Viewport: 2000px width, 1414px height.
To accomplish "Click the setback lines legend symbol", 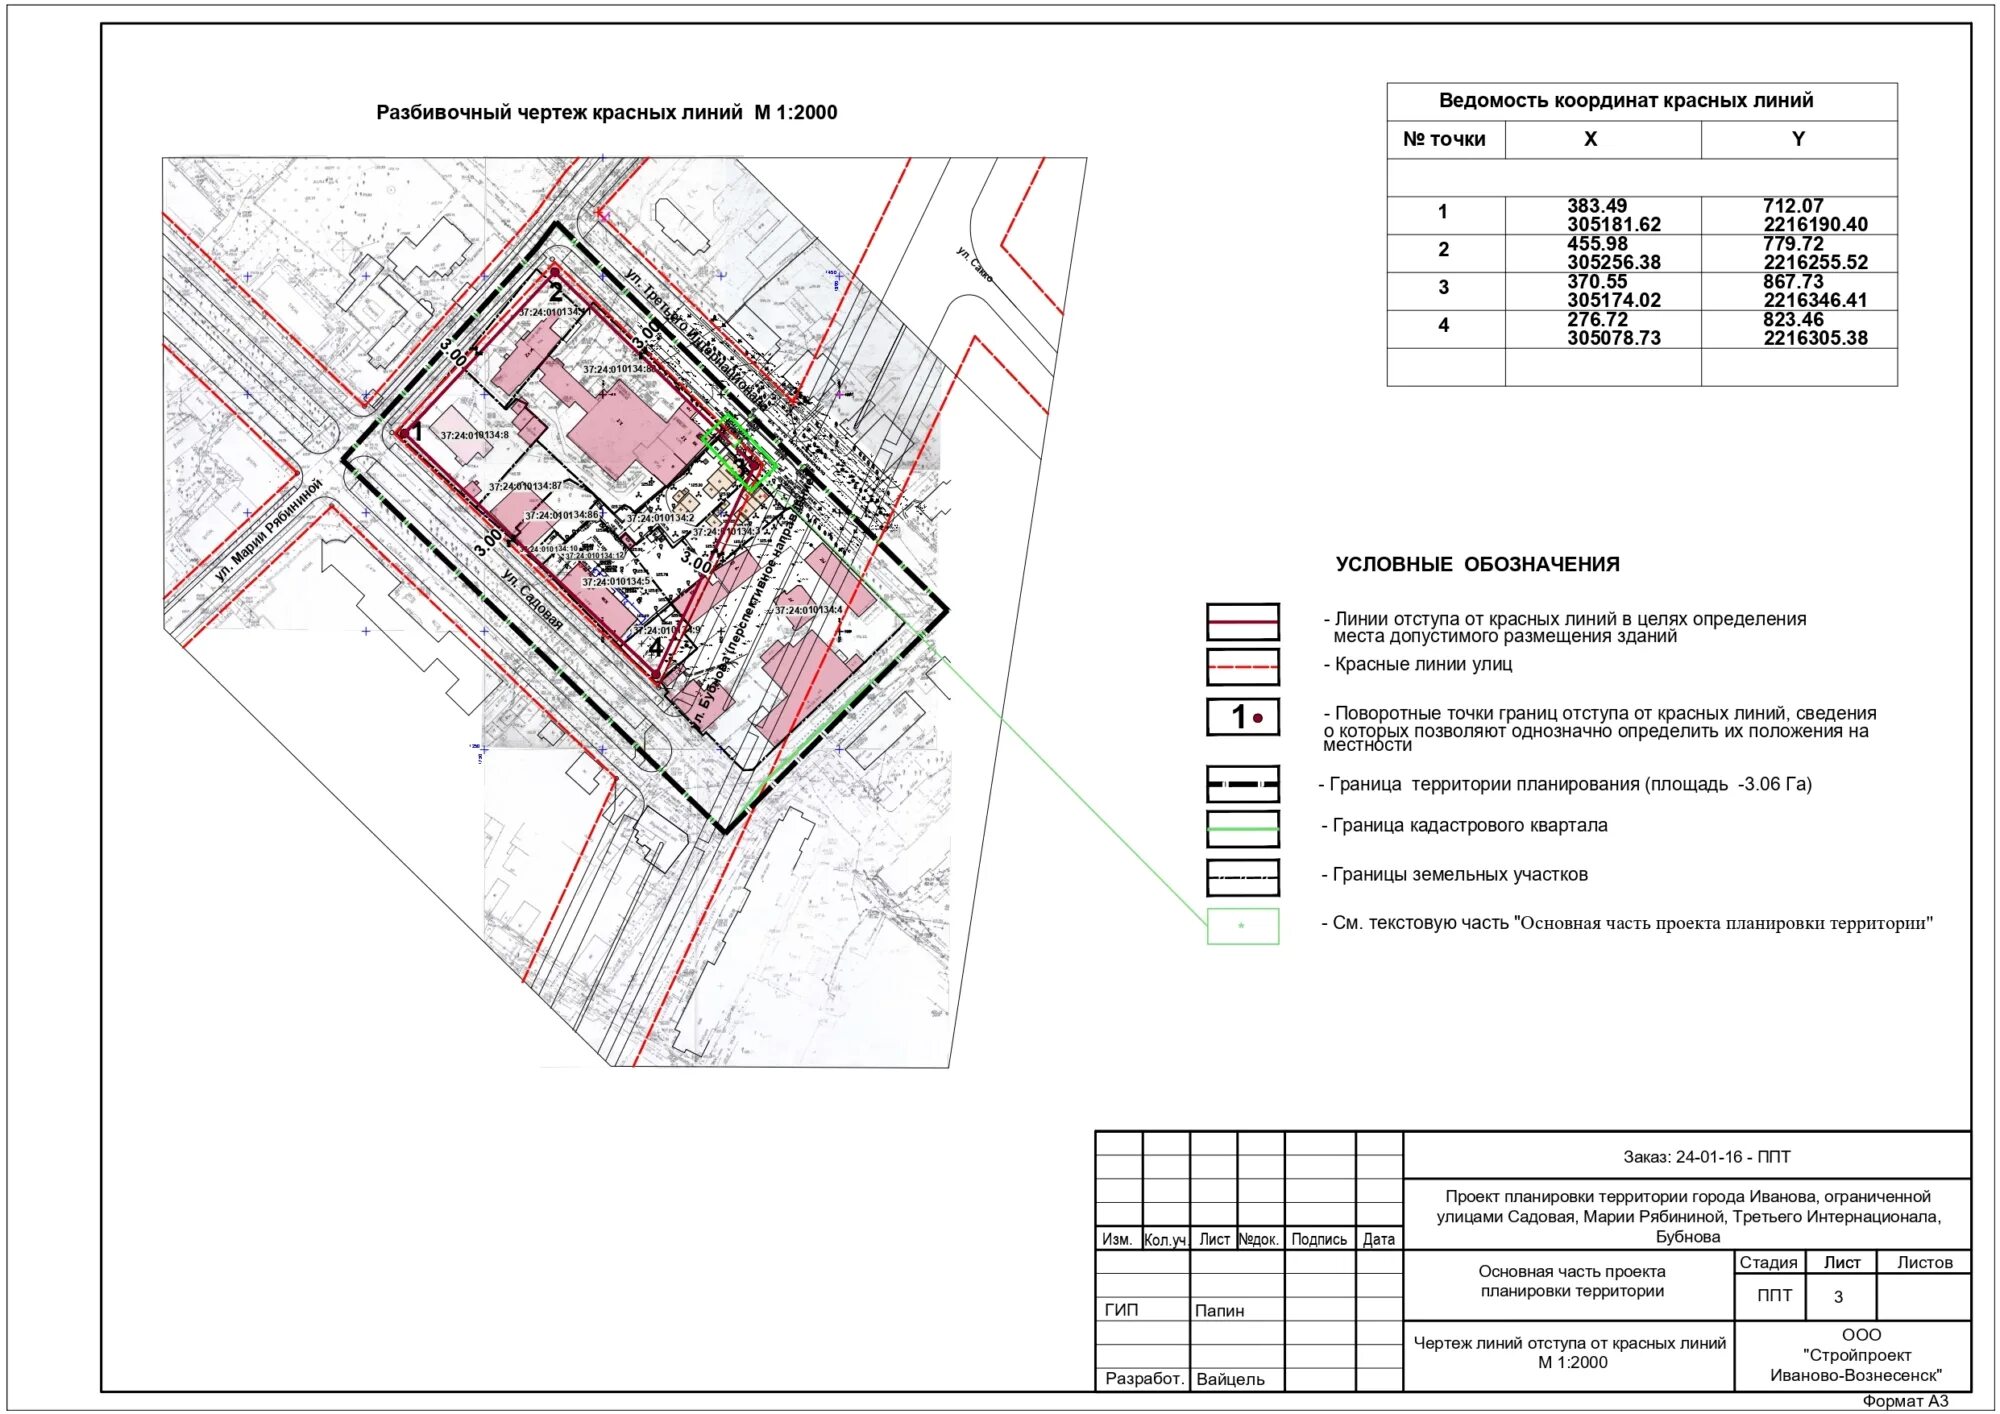I will pos(1242,621).
